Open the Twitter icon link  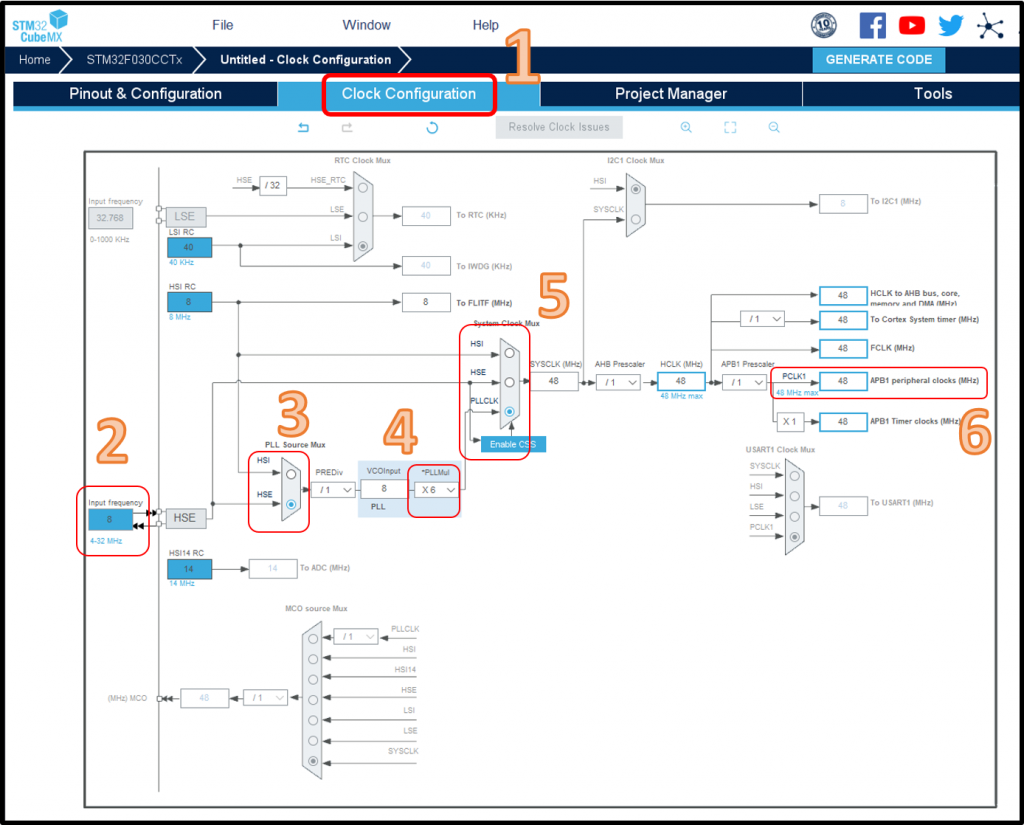(951, 25)
